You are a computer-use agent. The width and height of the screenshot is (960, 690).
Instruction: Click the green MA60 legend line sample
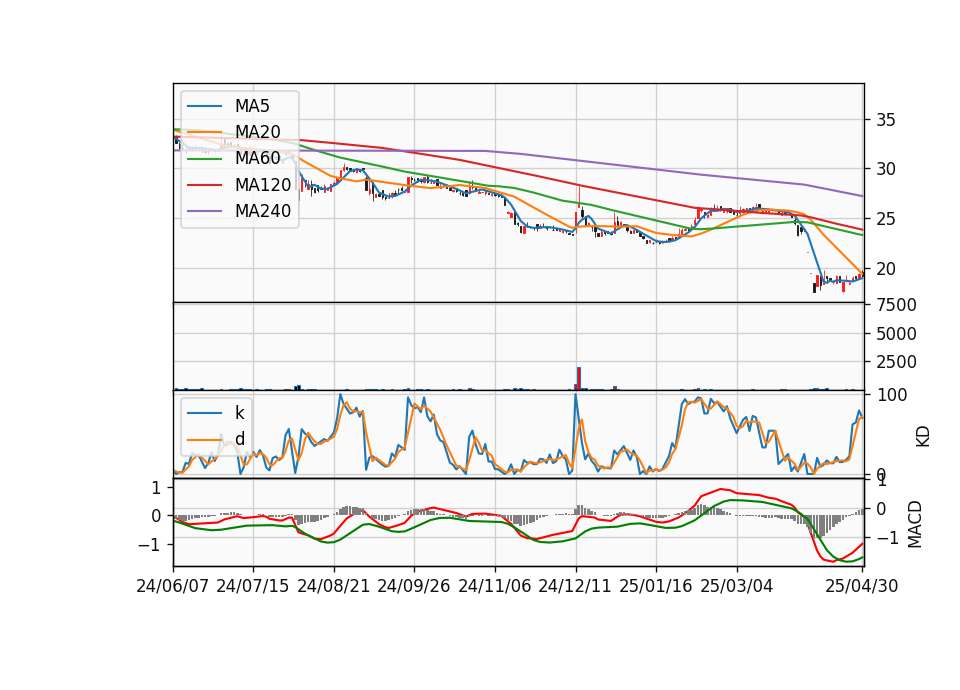coord(204,159)
